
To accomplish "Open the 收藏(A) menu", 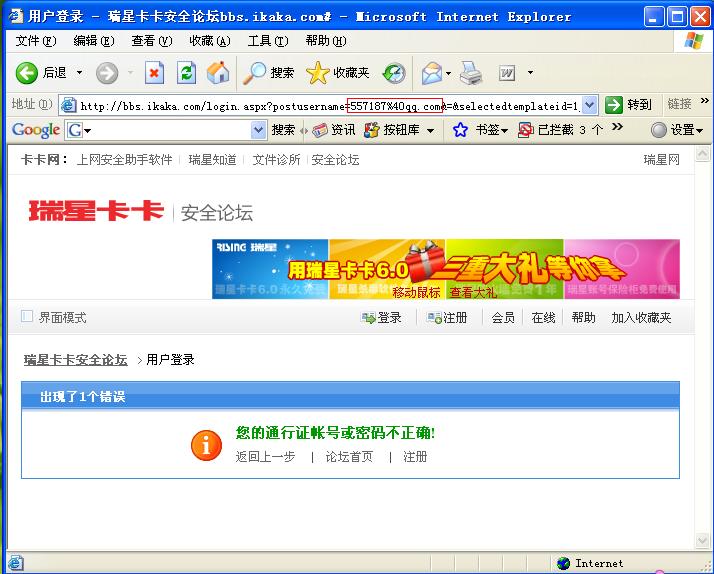I will pyautogui.click(x=209, y=41).
